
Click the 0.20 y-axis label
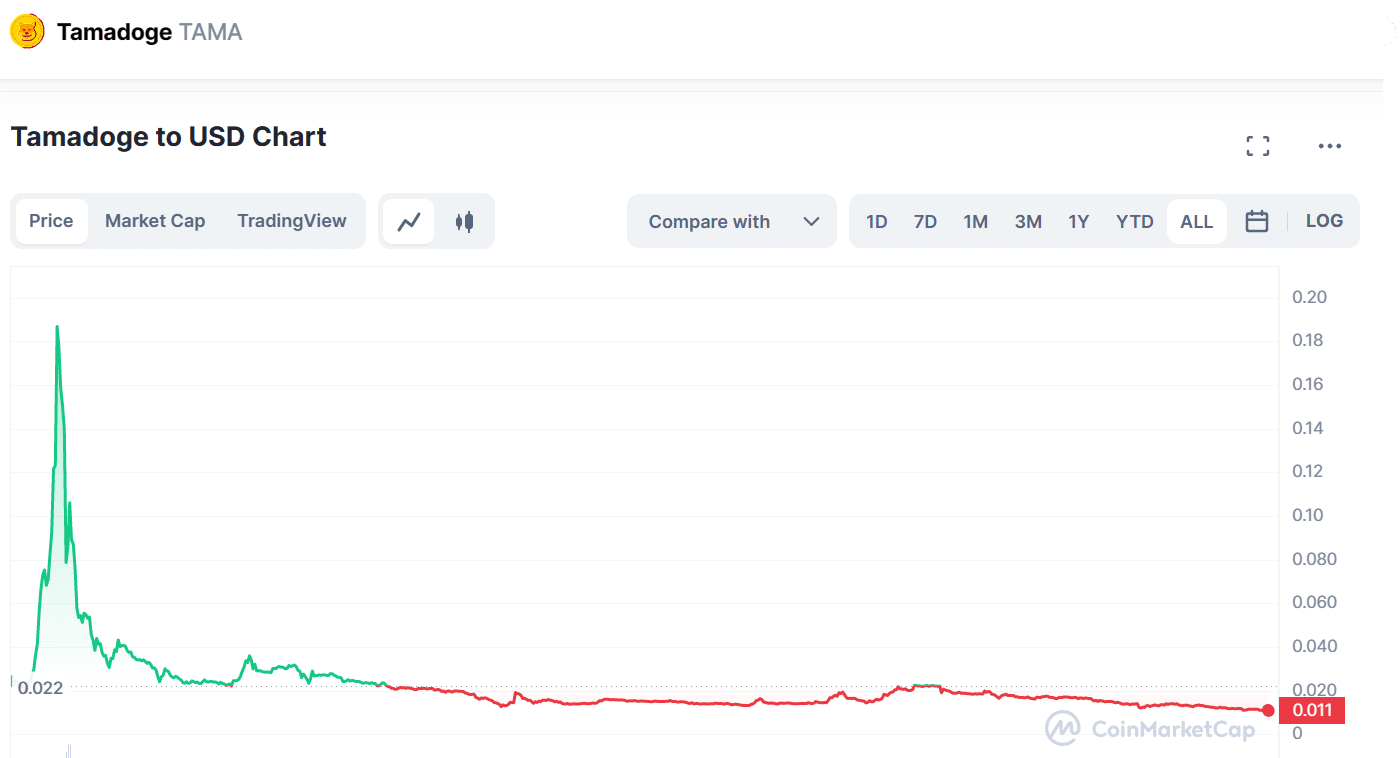(x=1309, y=297)
